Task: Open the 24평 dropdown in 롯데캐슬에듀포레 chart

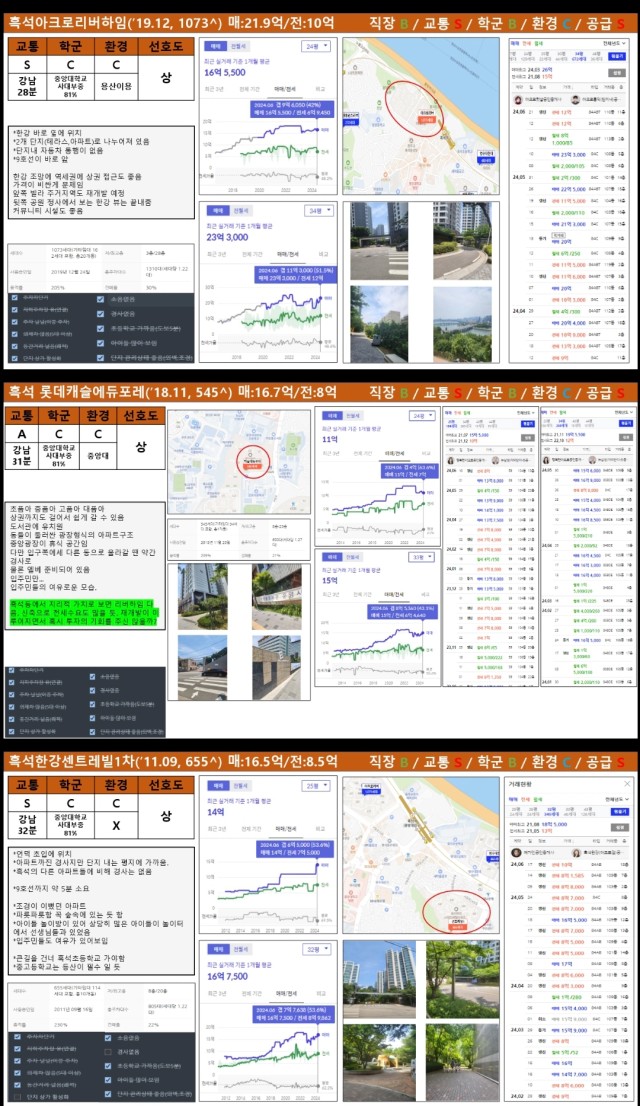Action: click(x=422, y=416)
